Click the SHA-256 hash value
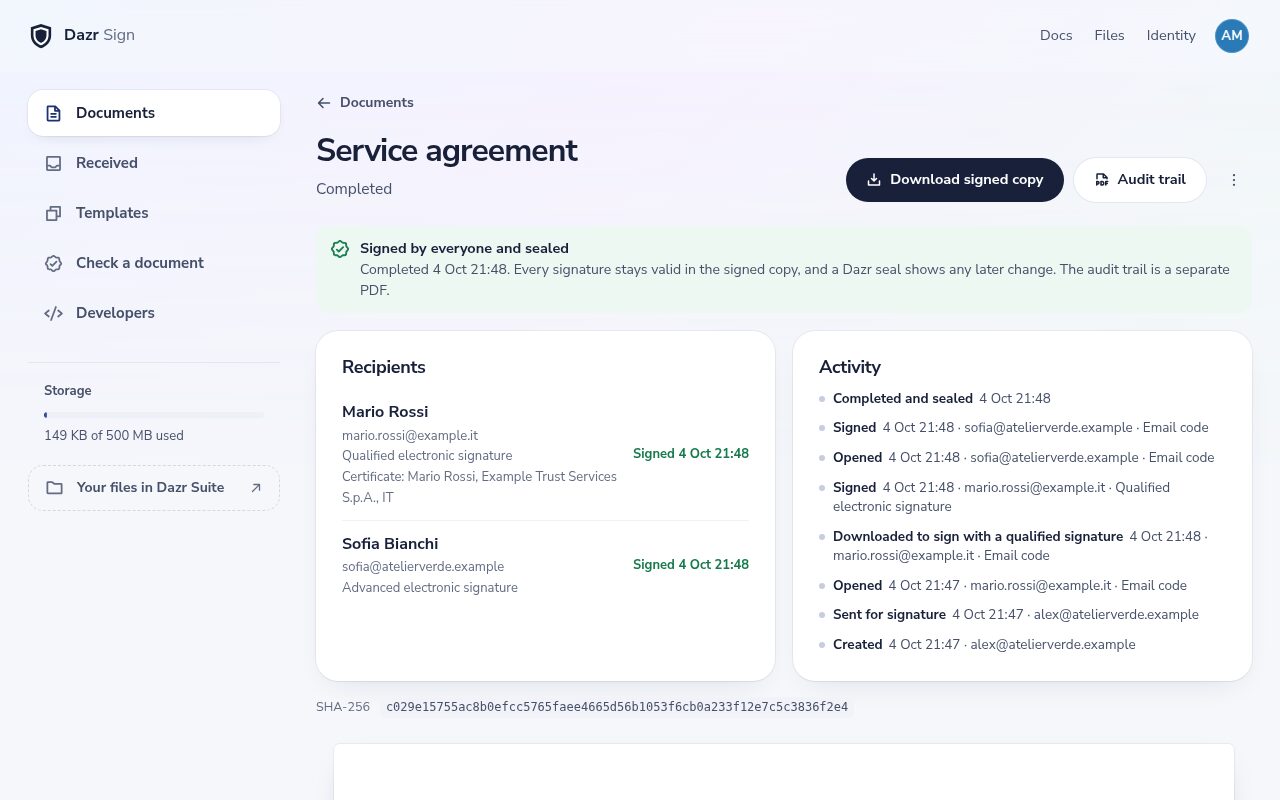 coord(617,707)
